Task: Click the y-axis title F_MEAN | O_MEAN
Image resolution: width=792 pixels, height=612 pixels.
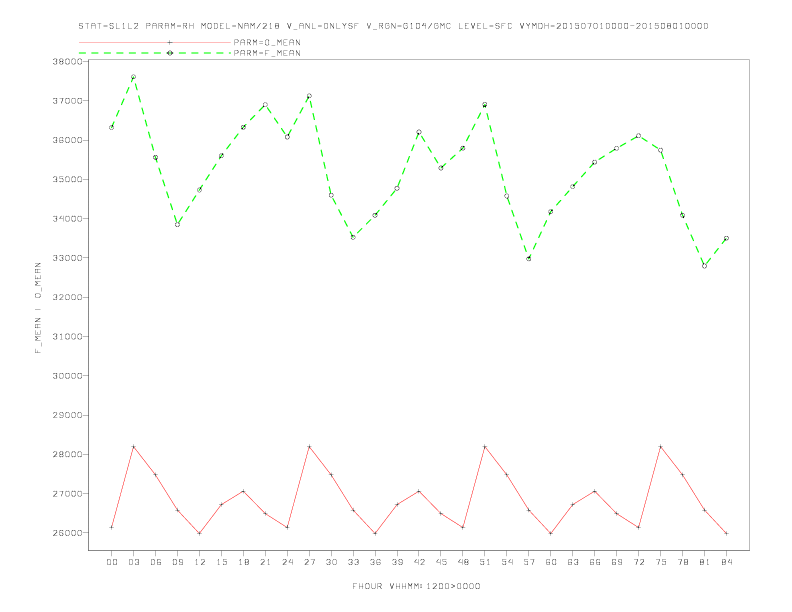Action: tap(38, 308)
